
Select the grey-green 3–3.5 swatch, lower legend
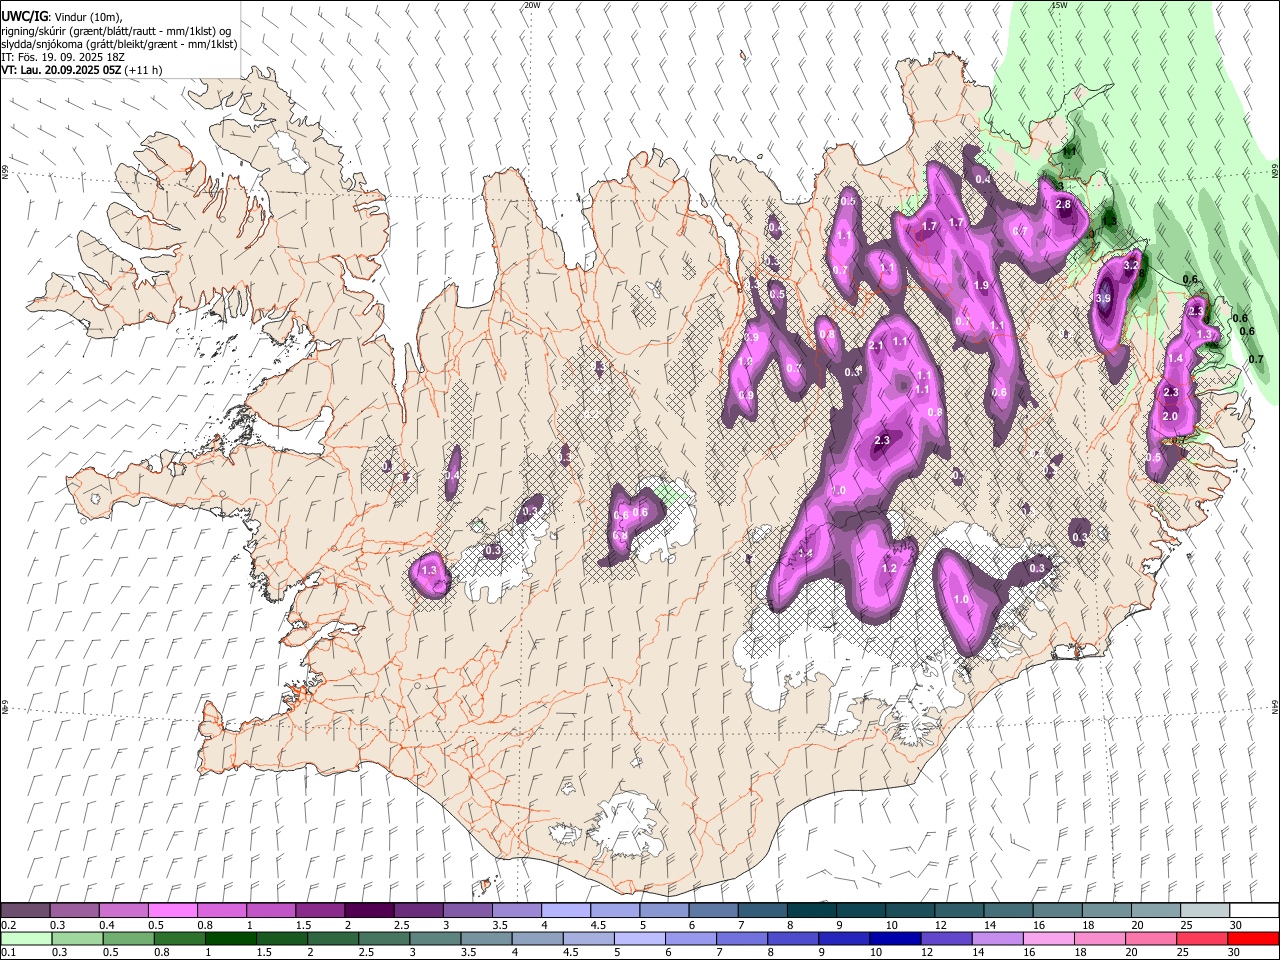coord(436,938)
